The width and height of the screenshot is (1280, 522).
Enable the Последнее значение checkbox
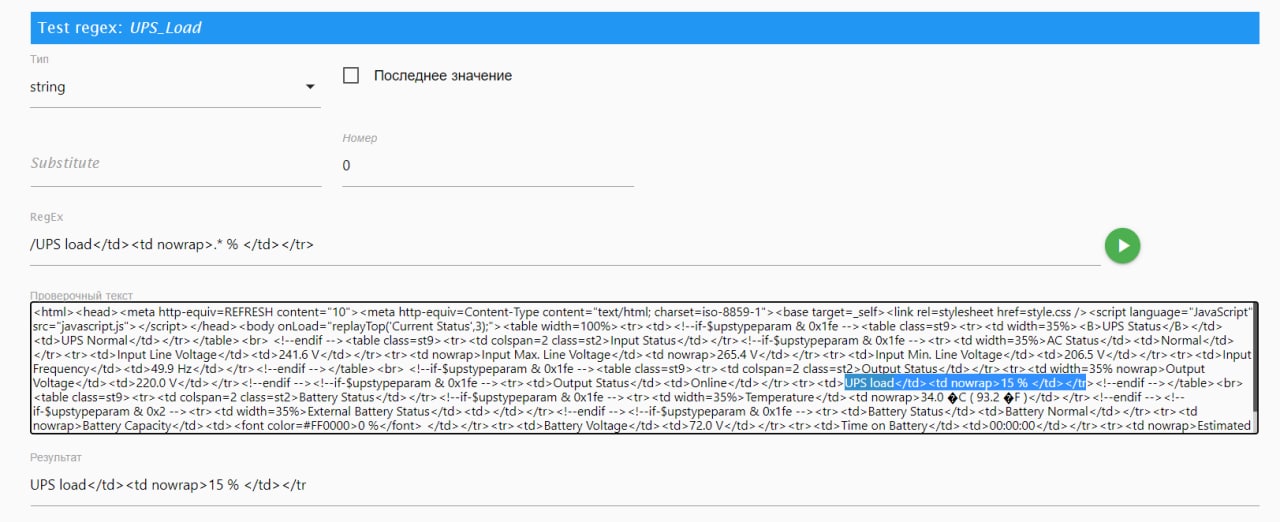click(x=351, y=76)
